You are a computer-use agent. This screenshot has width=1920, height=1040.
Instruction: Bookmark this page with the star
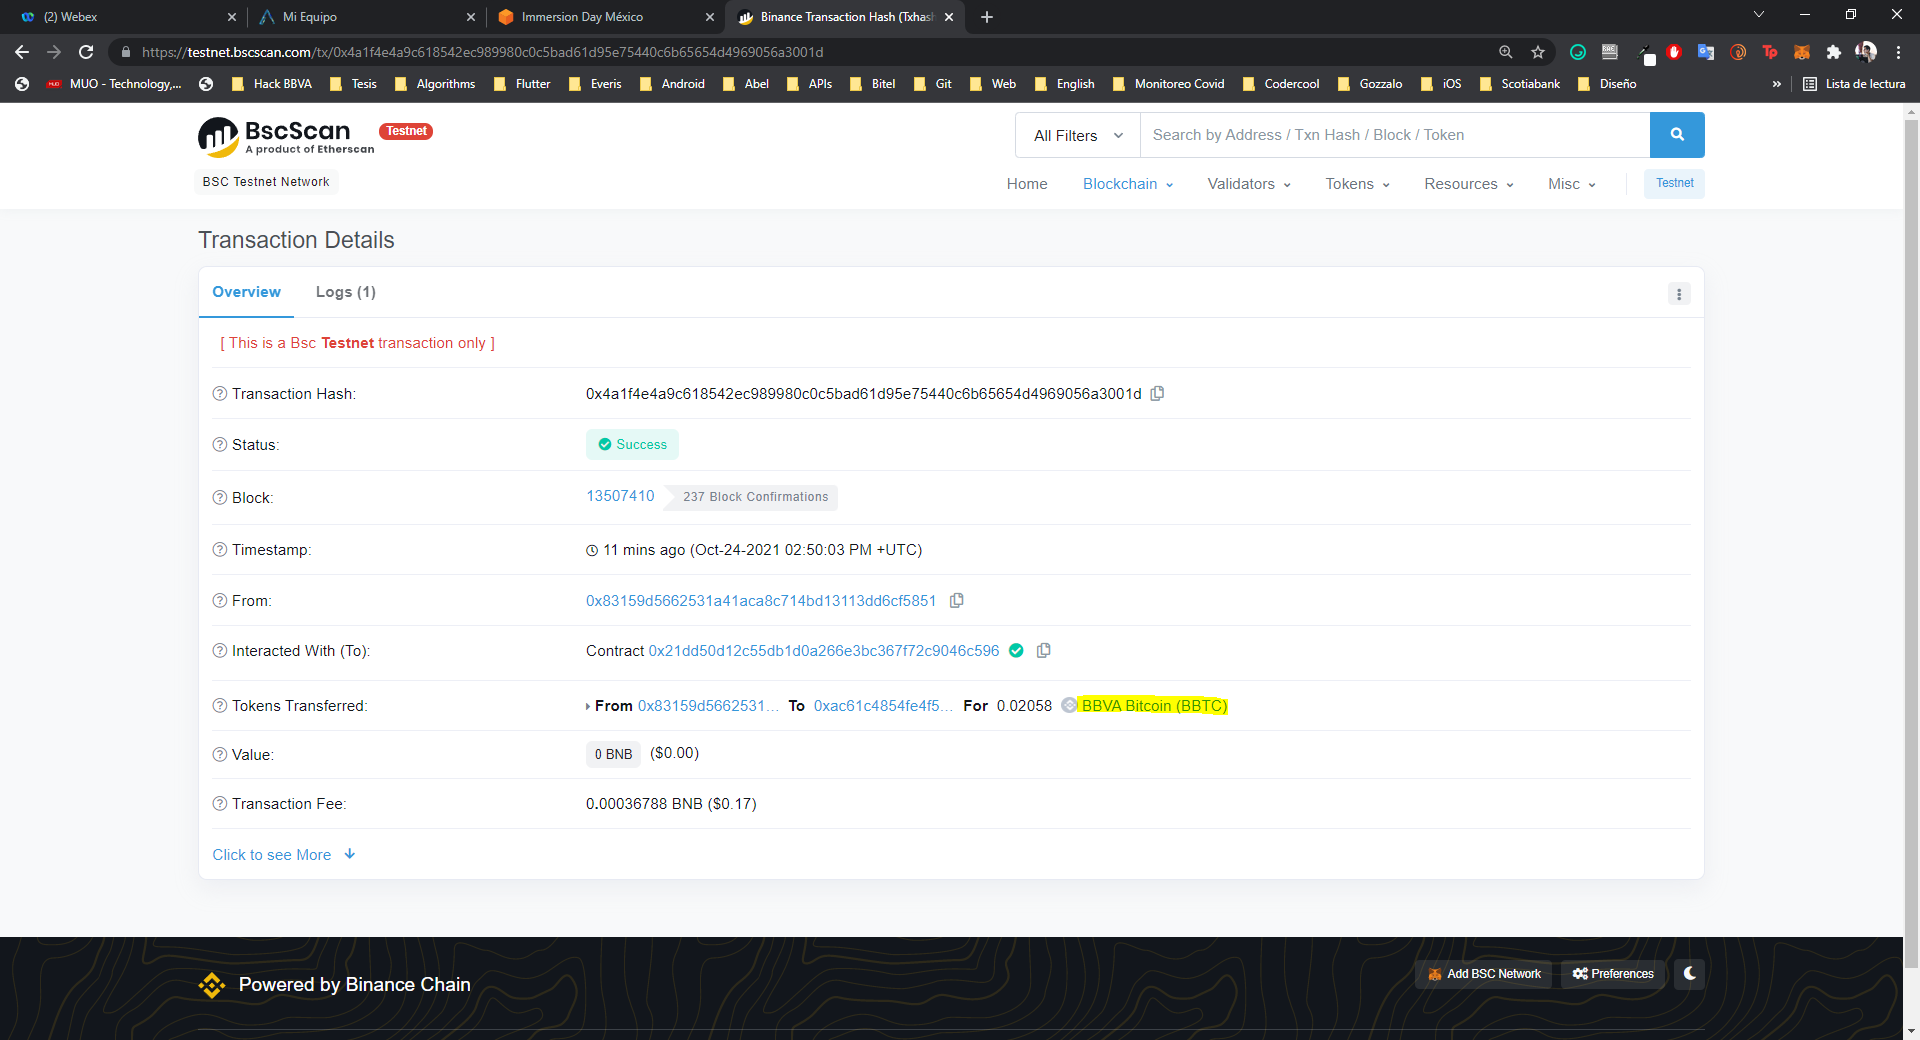(x=1538, y=52)
